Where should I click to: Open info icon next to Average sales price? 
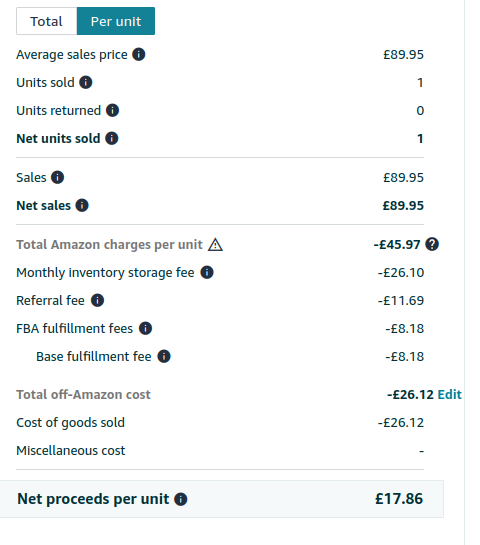(138, 54)
